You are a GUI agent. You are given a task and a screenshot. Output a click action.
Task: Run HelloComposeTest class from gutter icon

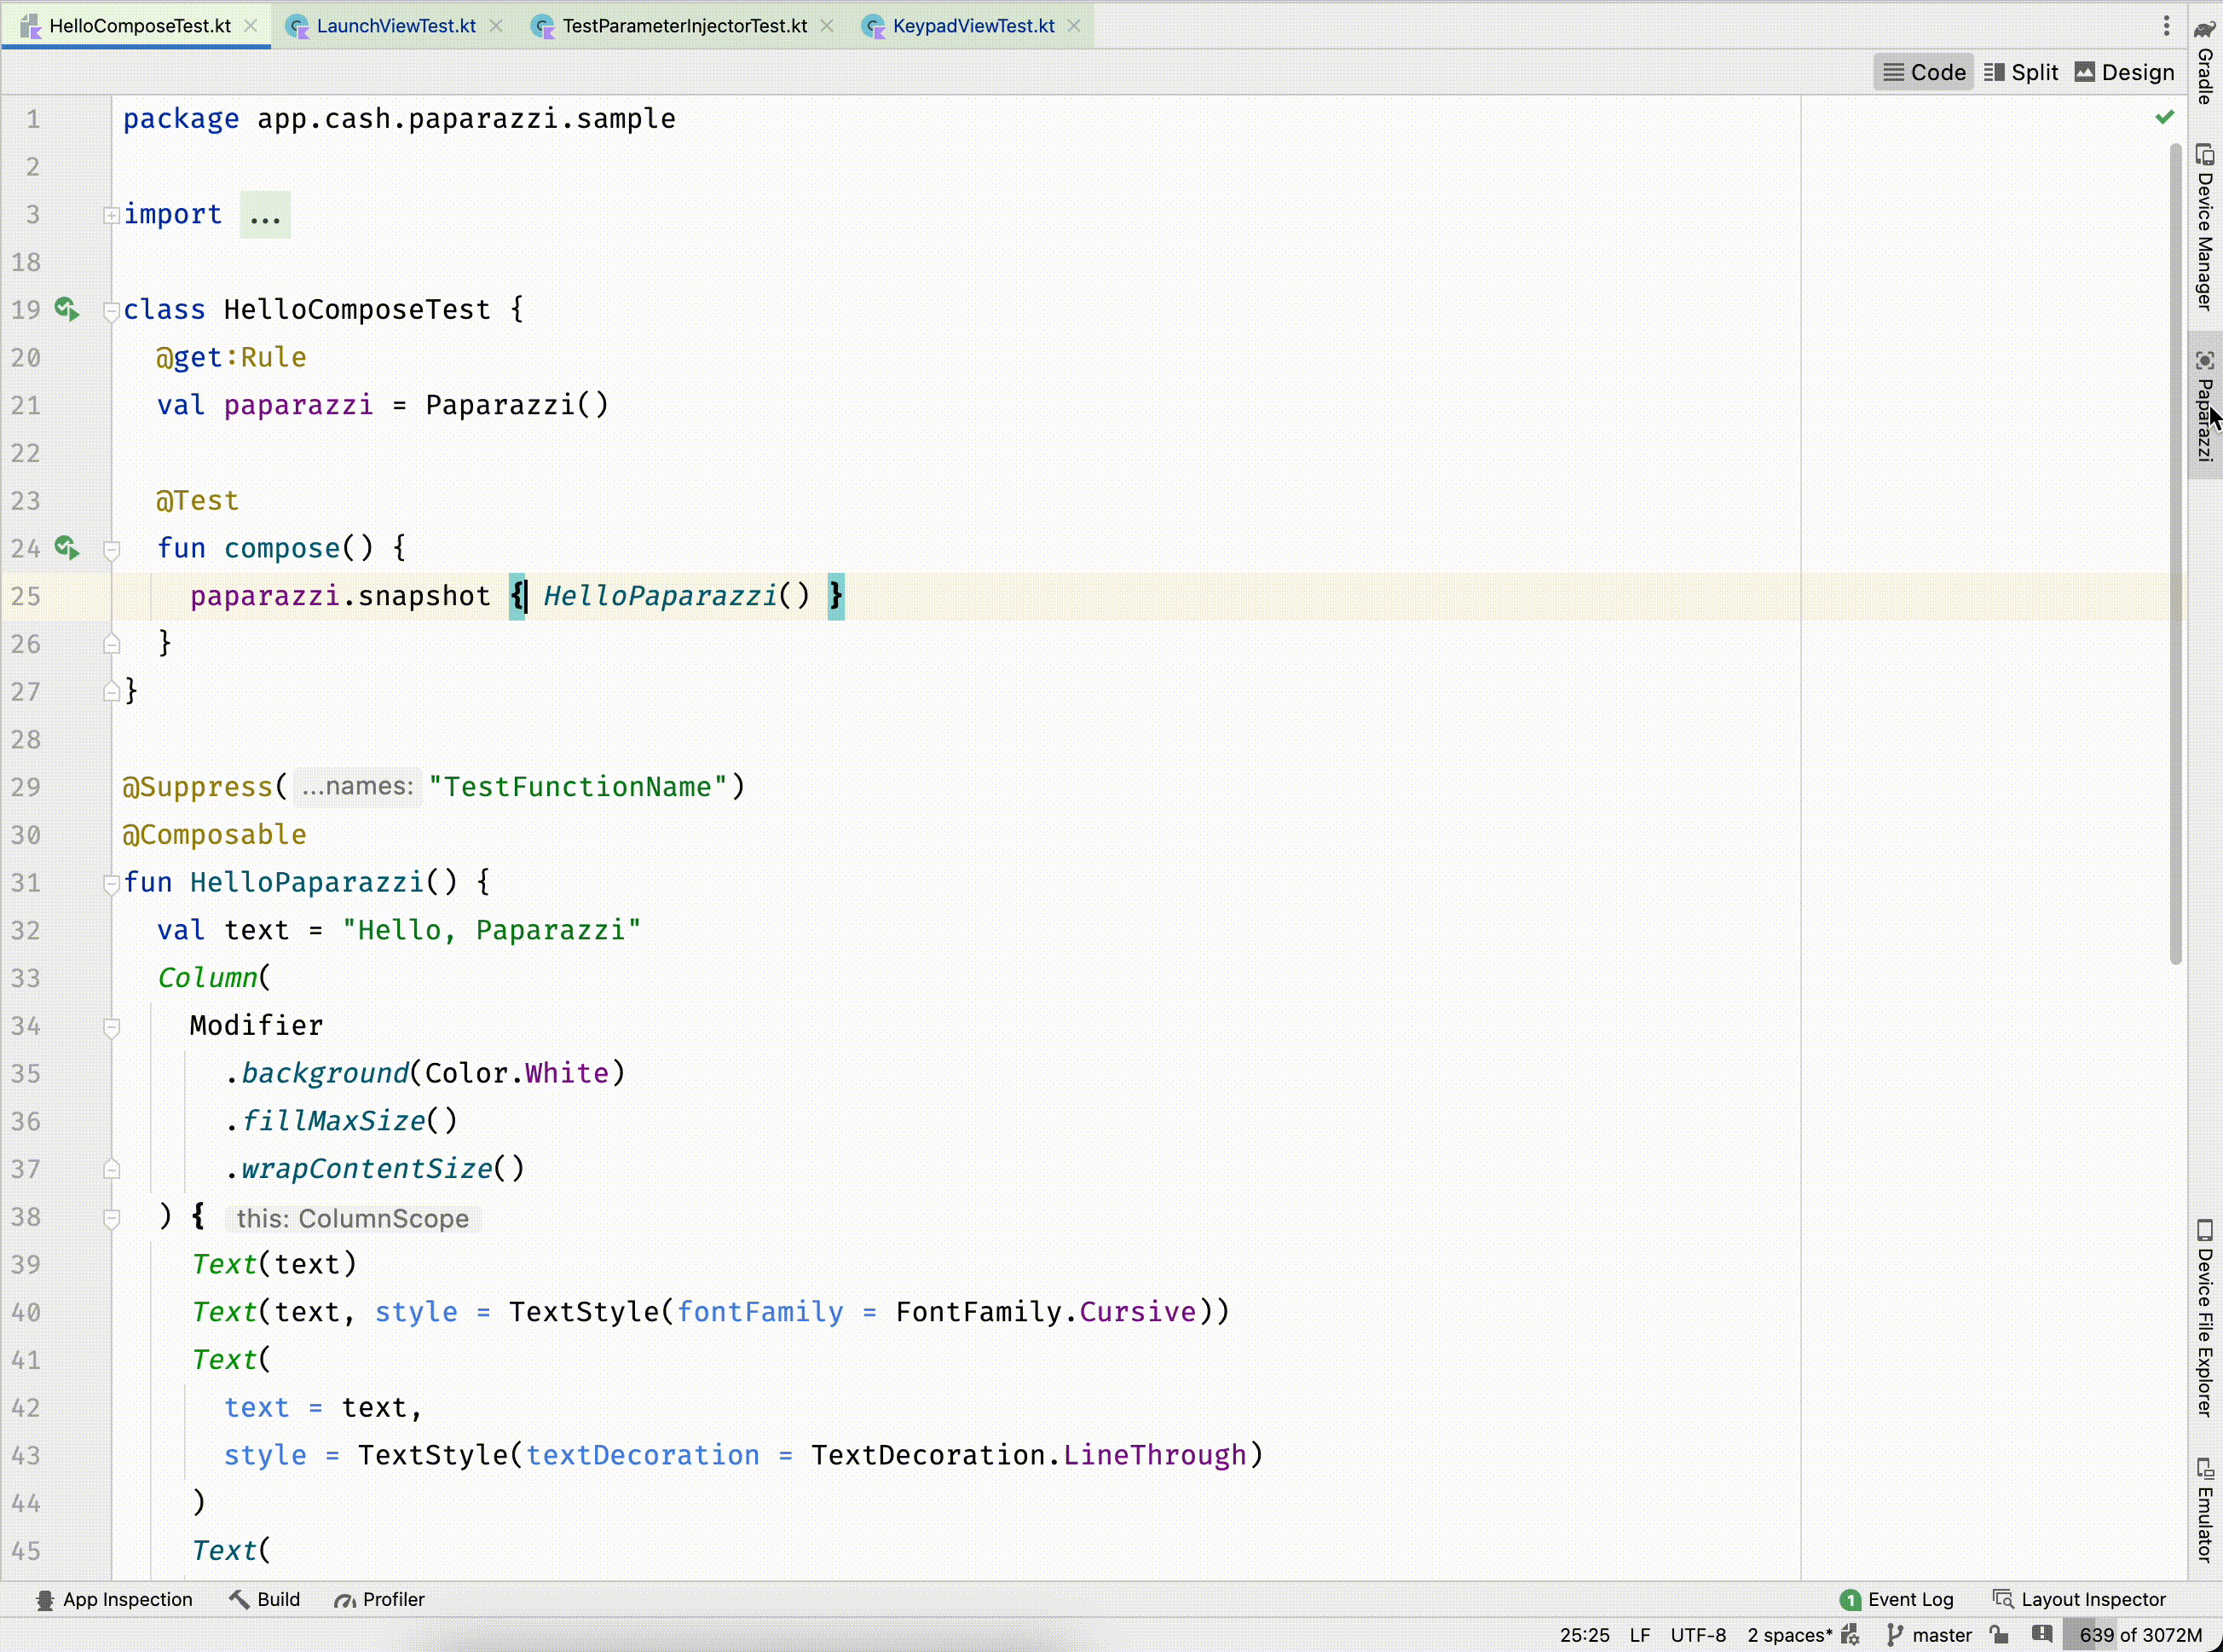pos(67,309)
